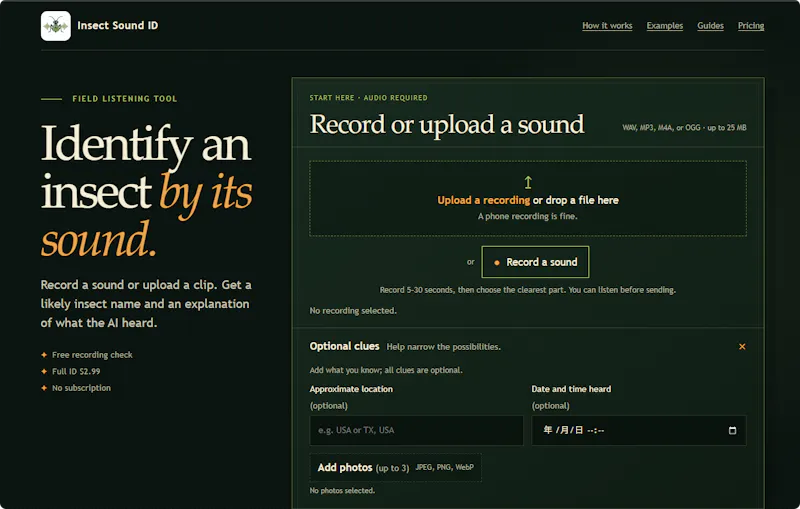Click the 'FIELD LISTENING TOOL' label

pyautogui.click(x=124, y=98)
